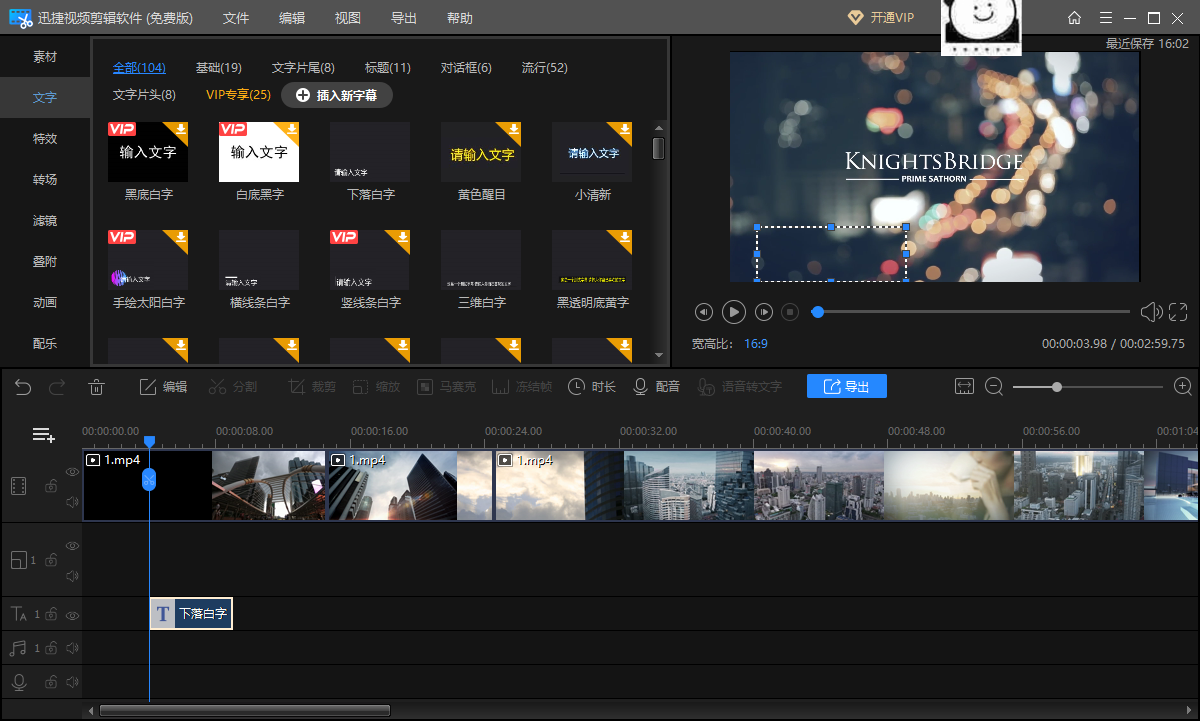
Task: Switch to 转场 transitions sidebar tab
Action: [x=45, y=180]
